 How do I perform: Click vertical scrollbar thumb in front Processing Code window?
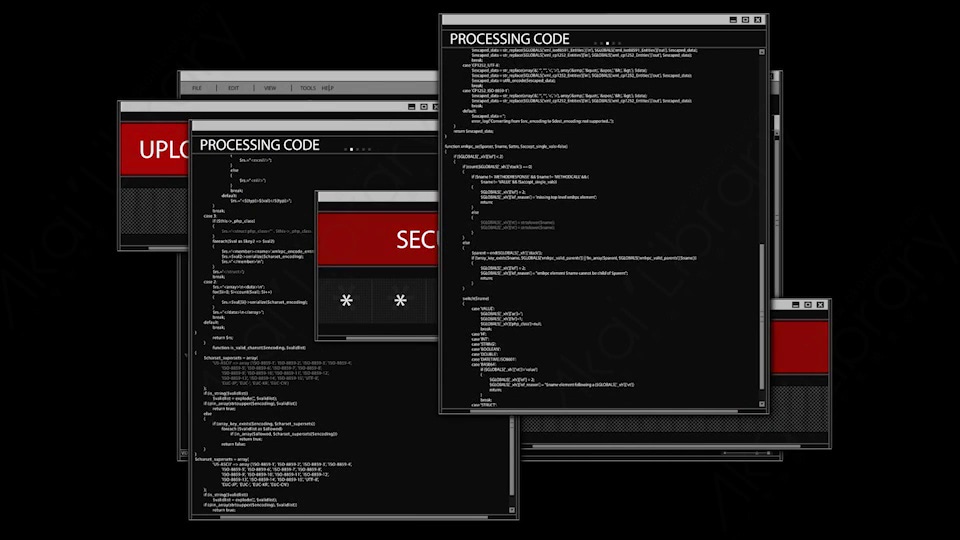point(762,317)
